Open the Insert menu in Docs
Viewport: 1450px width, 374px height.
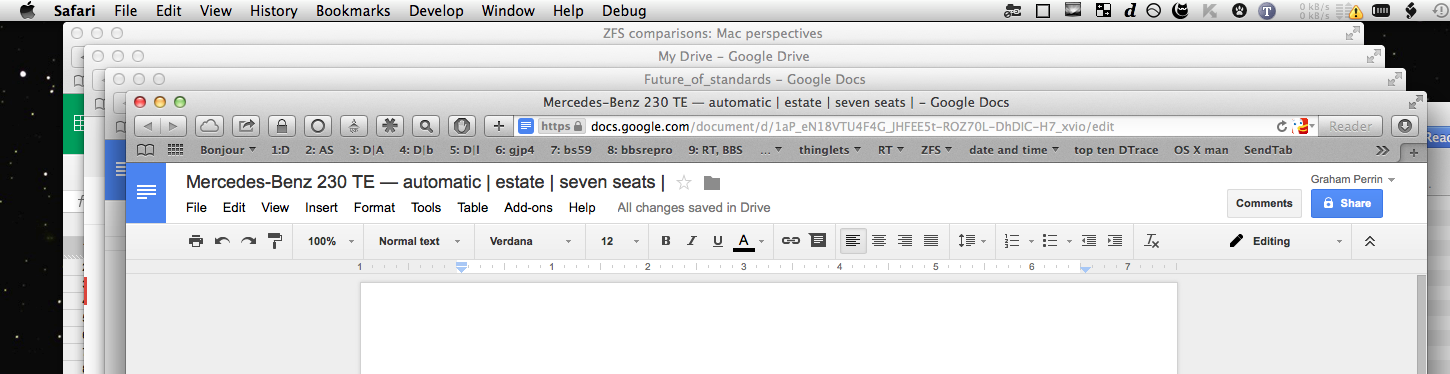[x=321, y=208]
